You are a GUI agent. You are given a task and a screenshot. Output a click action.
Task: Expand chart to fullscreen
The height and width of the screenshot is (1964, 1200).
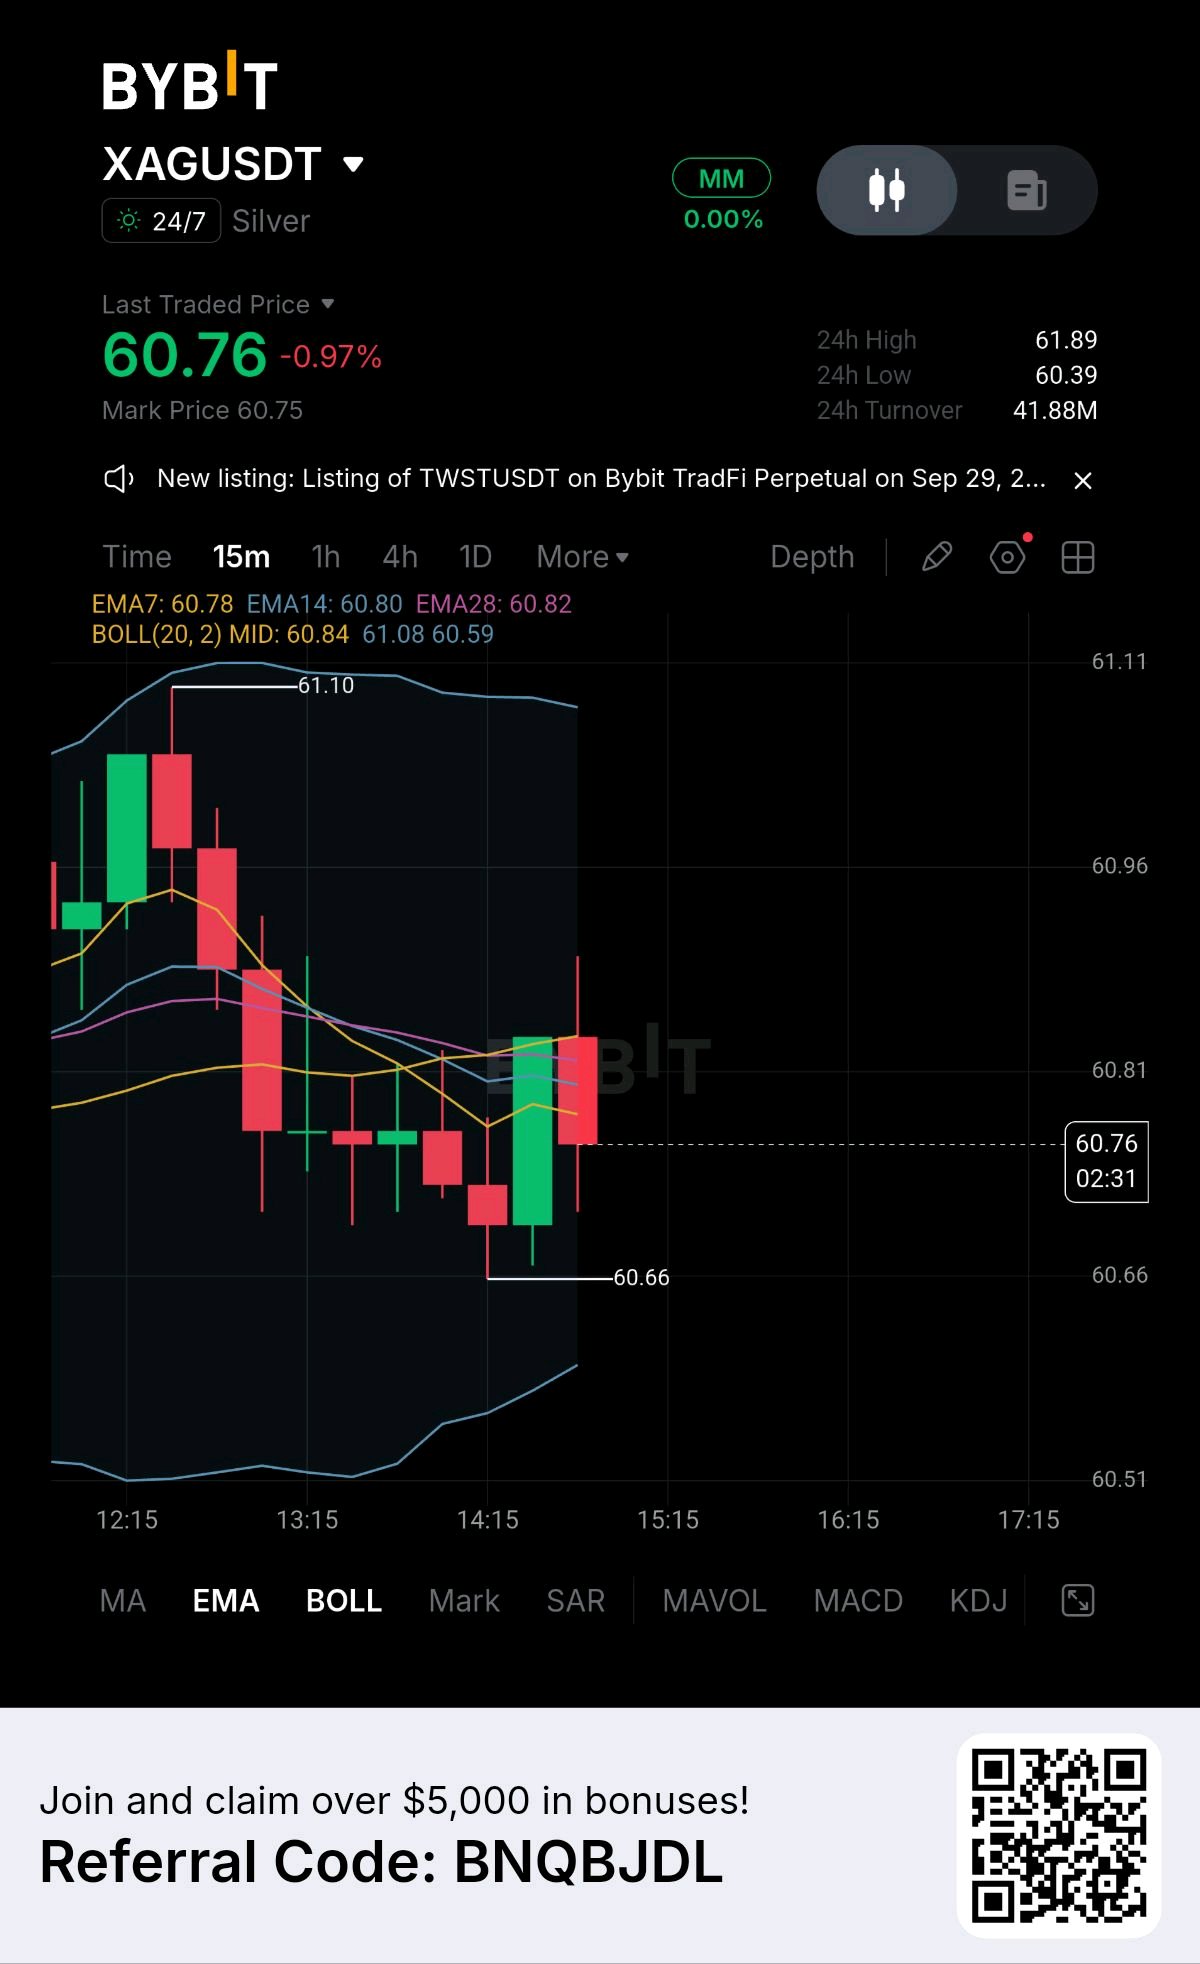1078,1600
